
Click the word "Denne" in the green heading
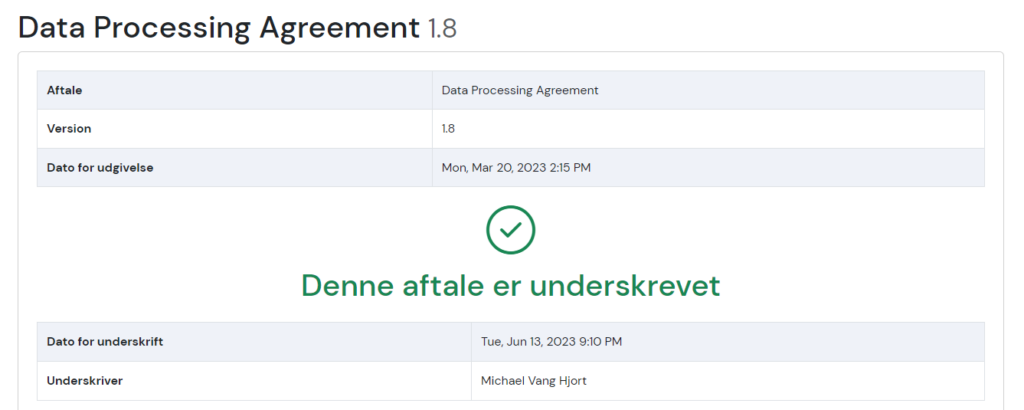tap(346, 286)
